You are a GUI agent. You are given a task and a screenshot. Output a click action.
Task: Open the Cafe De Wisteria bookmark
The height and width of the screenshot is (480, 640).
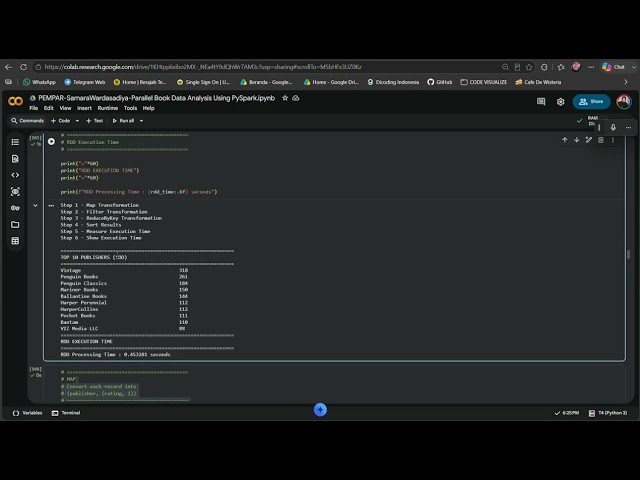click(x=538, y=82)
